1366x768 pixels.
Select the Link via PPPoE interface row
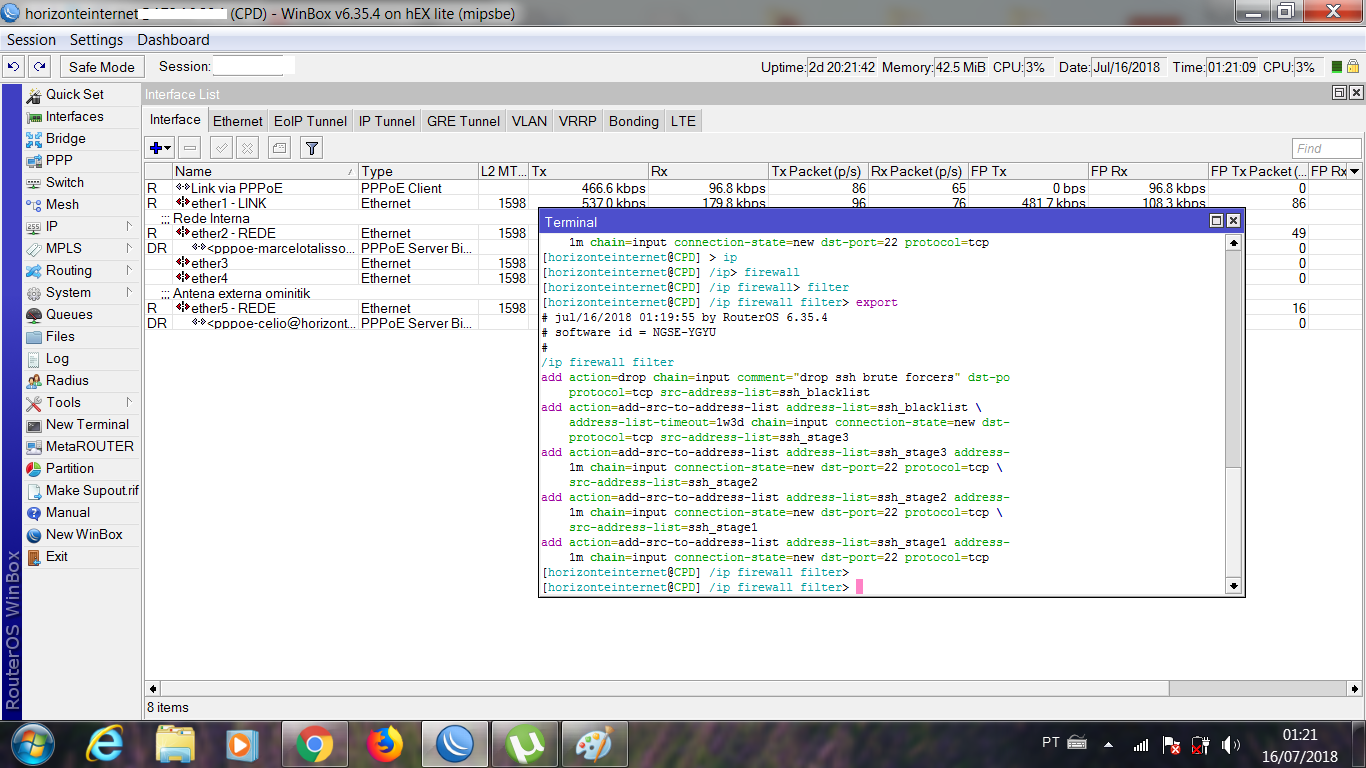[x=236, y=188]
